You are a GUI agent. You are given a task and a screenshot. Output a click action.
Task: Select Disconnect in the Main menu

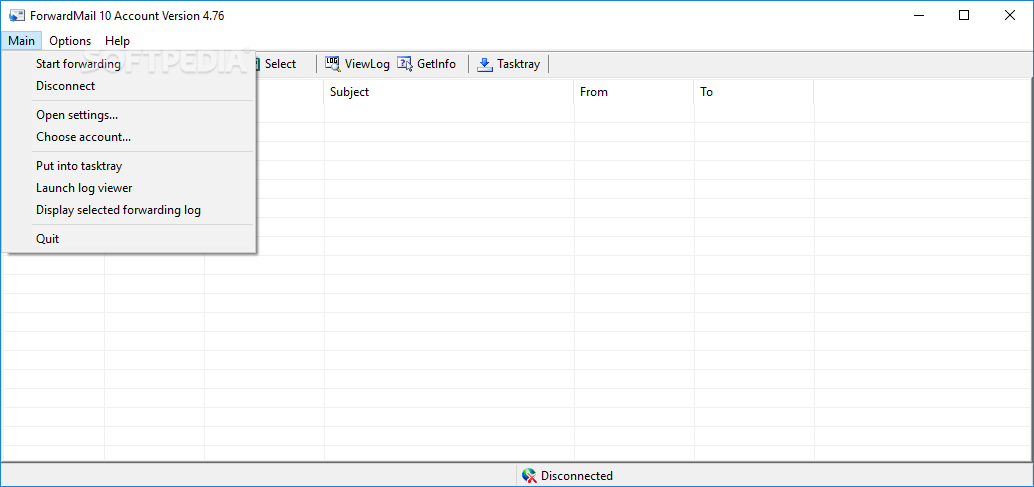coord(129,86)
